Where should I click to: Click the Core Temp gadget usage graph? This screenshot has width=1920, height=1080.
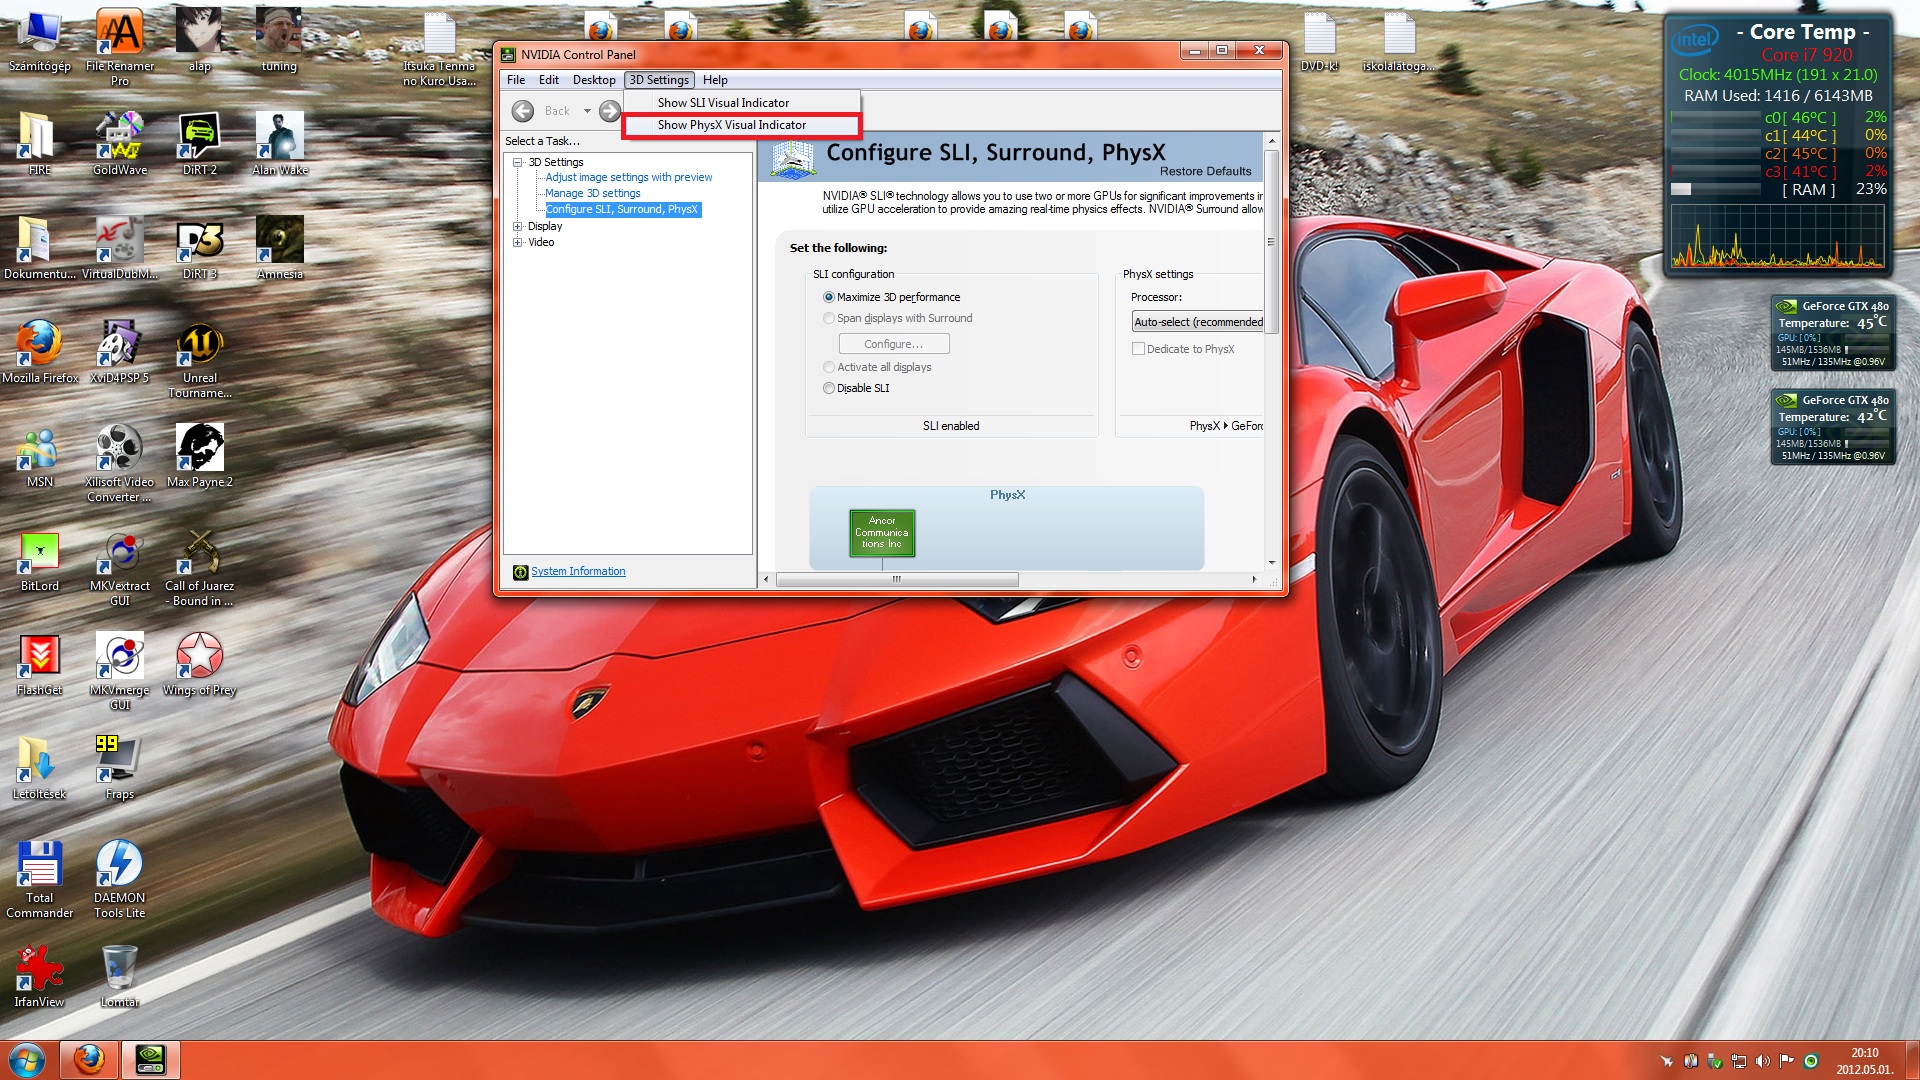[1777, 236]
